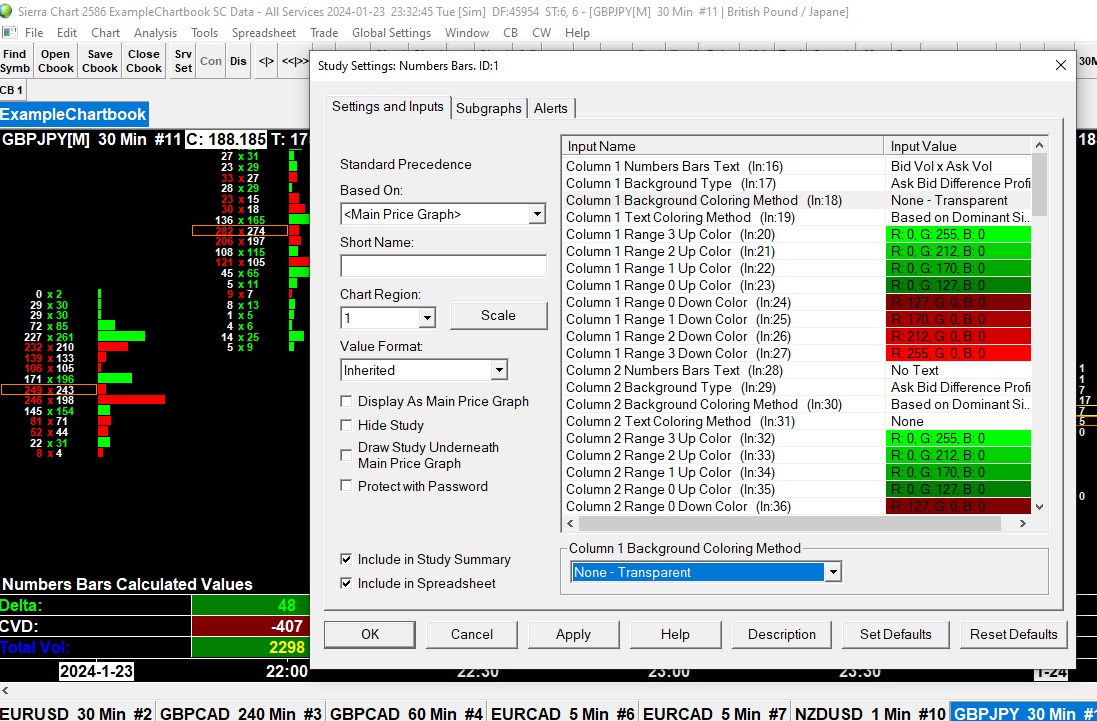Switch to GBPCAD 240 Min #3 chart tab
The width and height of the screenshot is (1097, 721).
240,713
